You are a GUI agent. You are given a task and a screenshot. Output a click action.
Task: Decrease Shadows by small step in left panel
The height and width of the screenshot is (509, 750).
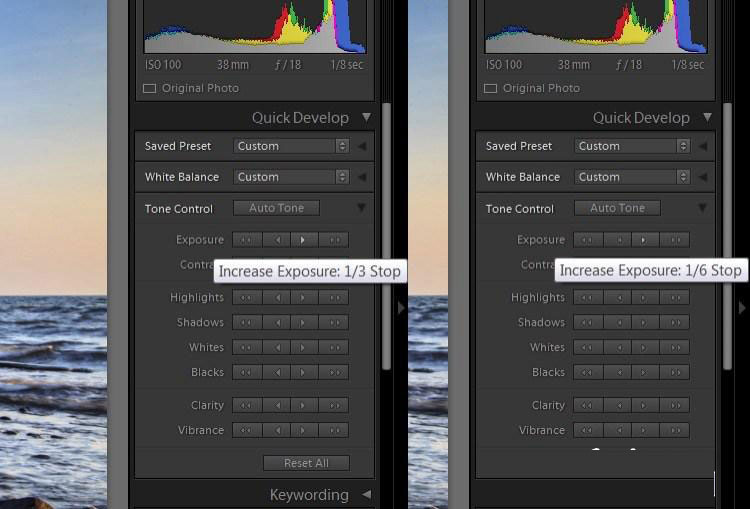coord(276,322)
